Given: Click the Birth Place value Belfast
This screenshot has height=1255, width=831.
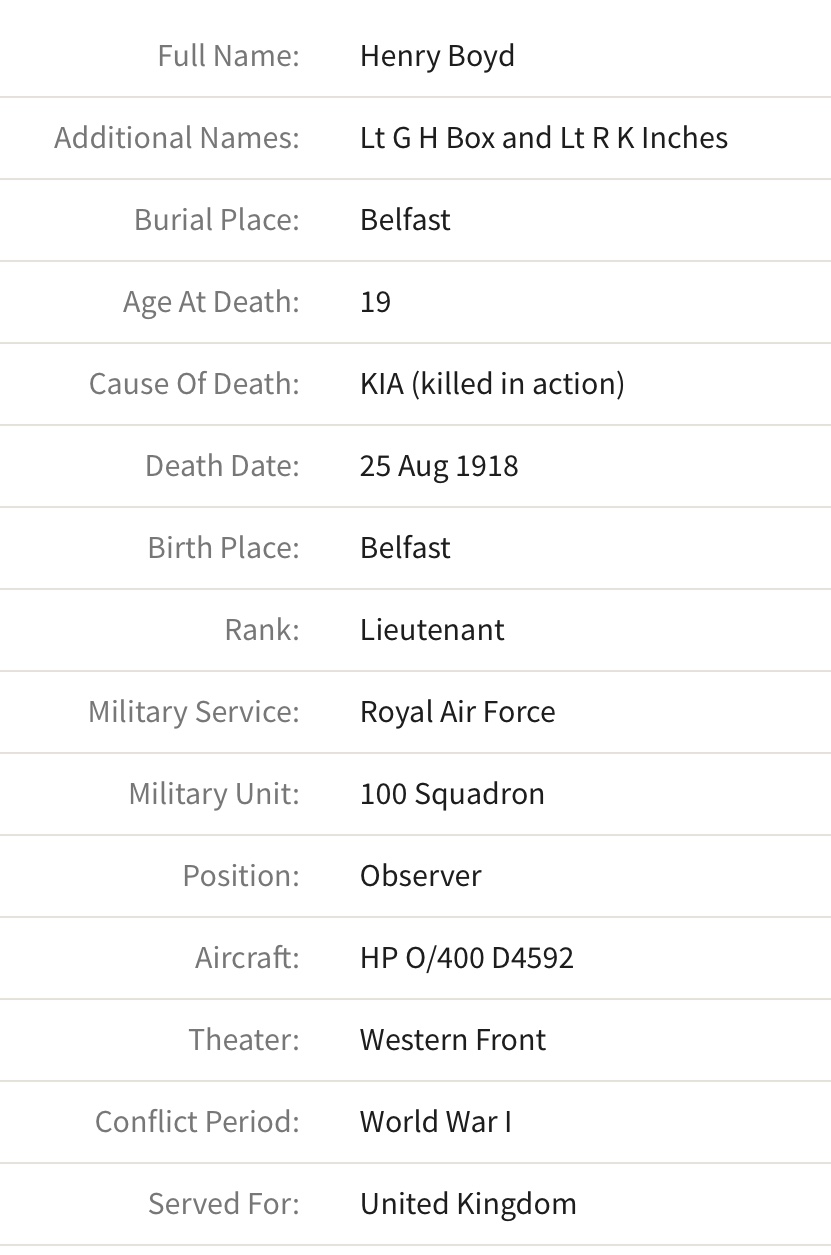Looking at the screenshot, I should [x=405, y=548].
